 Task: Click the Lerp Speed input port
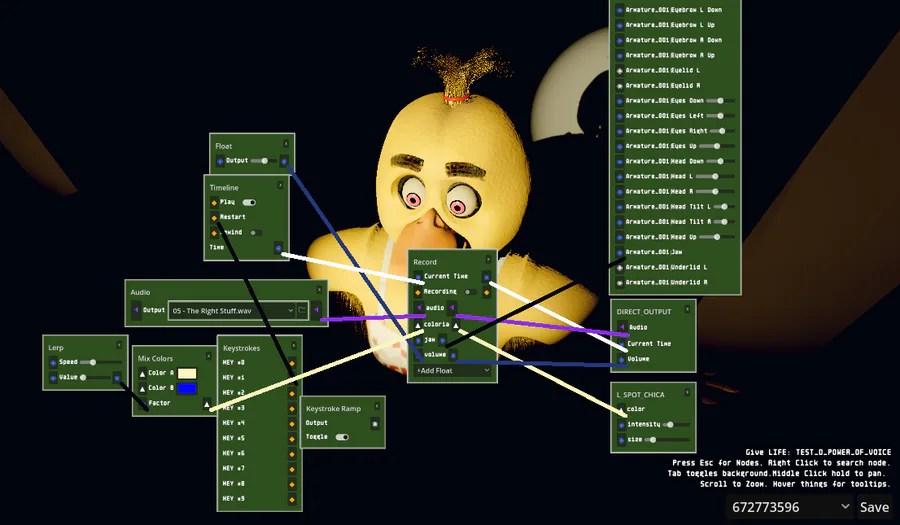click(53, 363)
